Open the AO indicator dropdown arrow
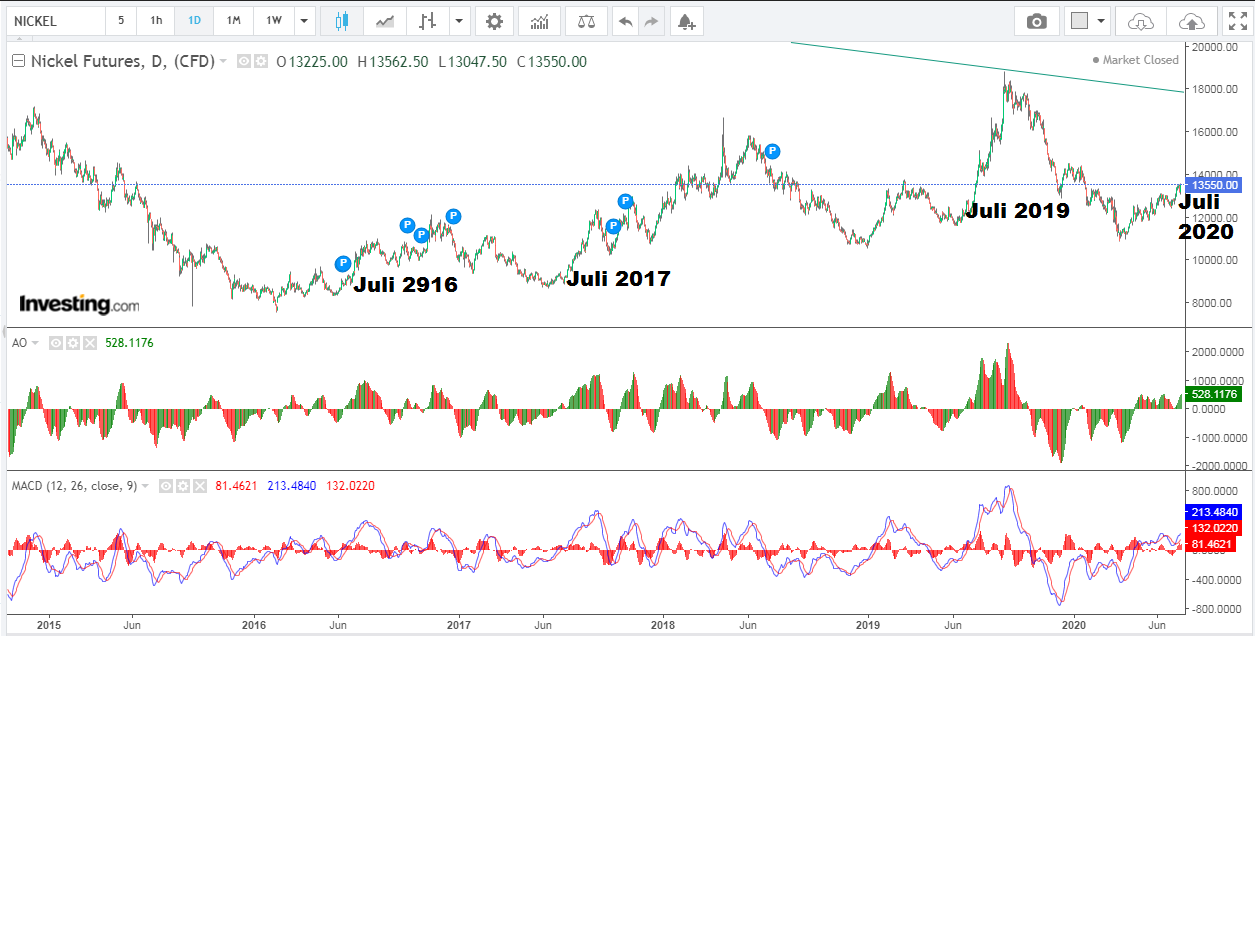This screenshot has height=939, width=1255. pyautogui.click(x=35, y=343)
